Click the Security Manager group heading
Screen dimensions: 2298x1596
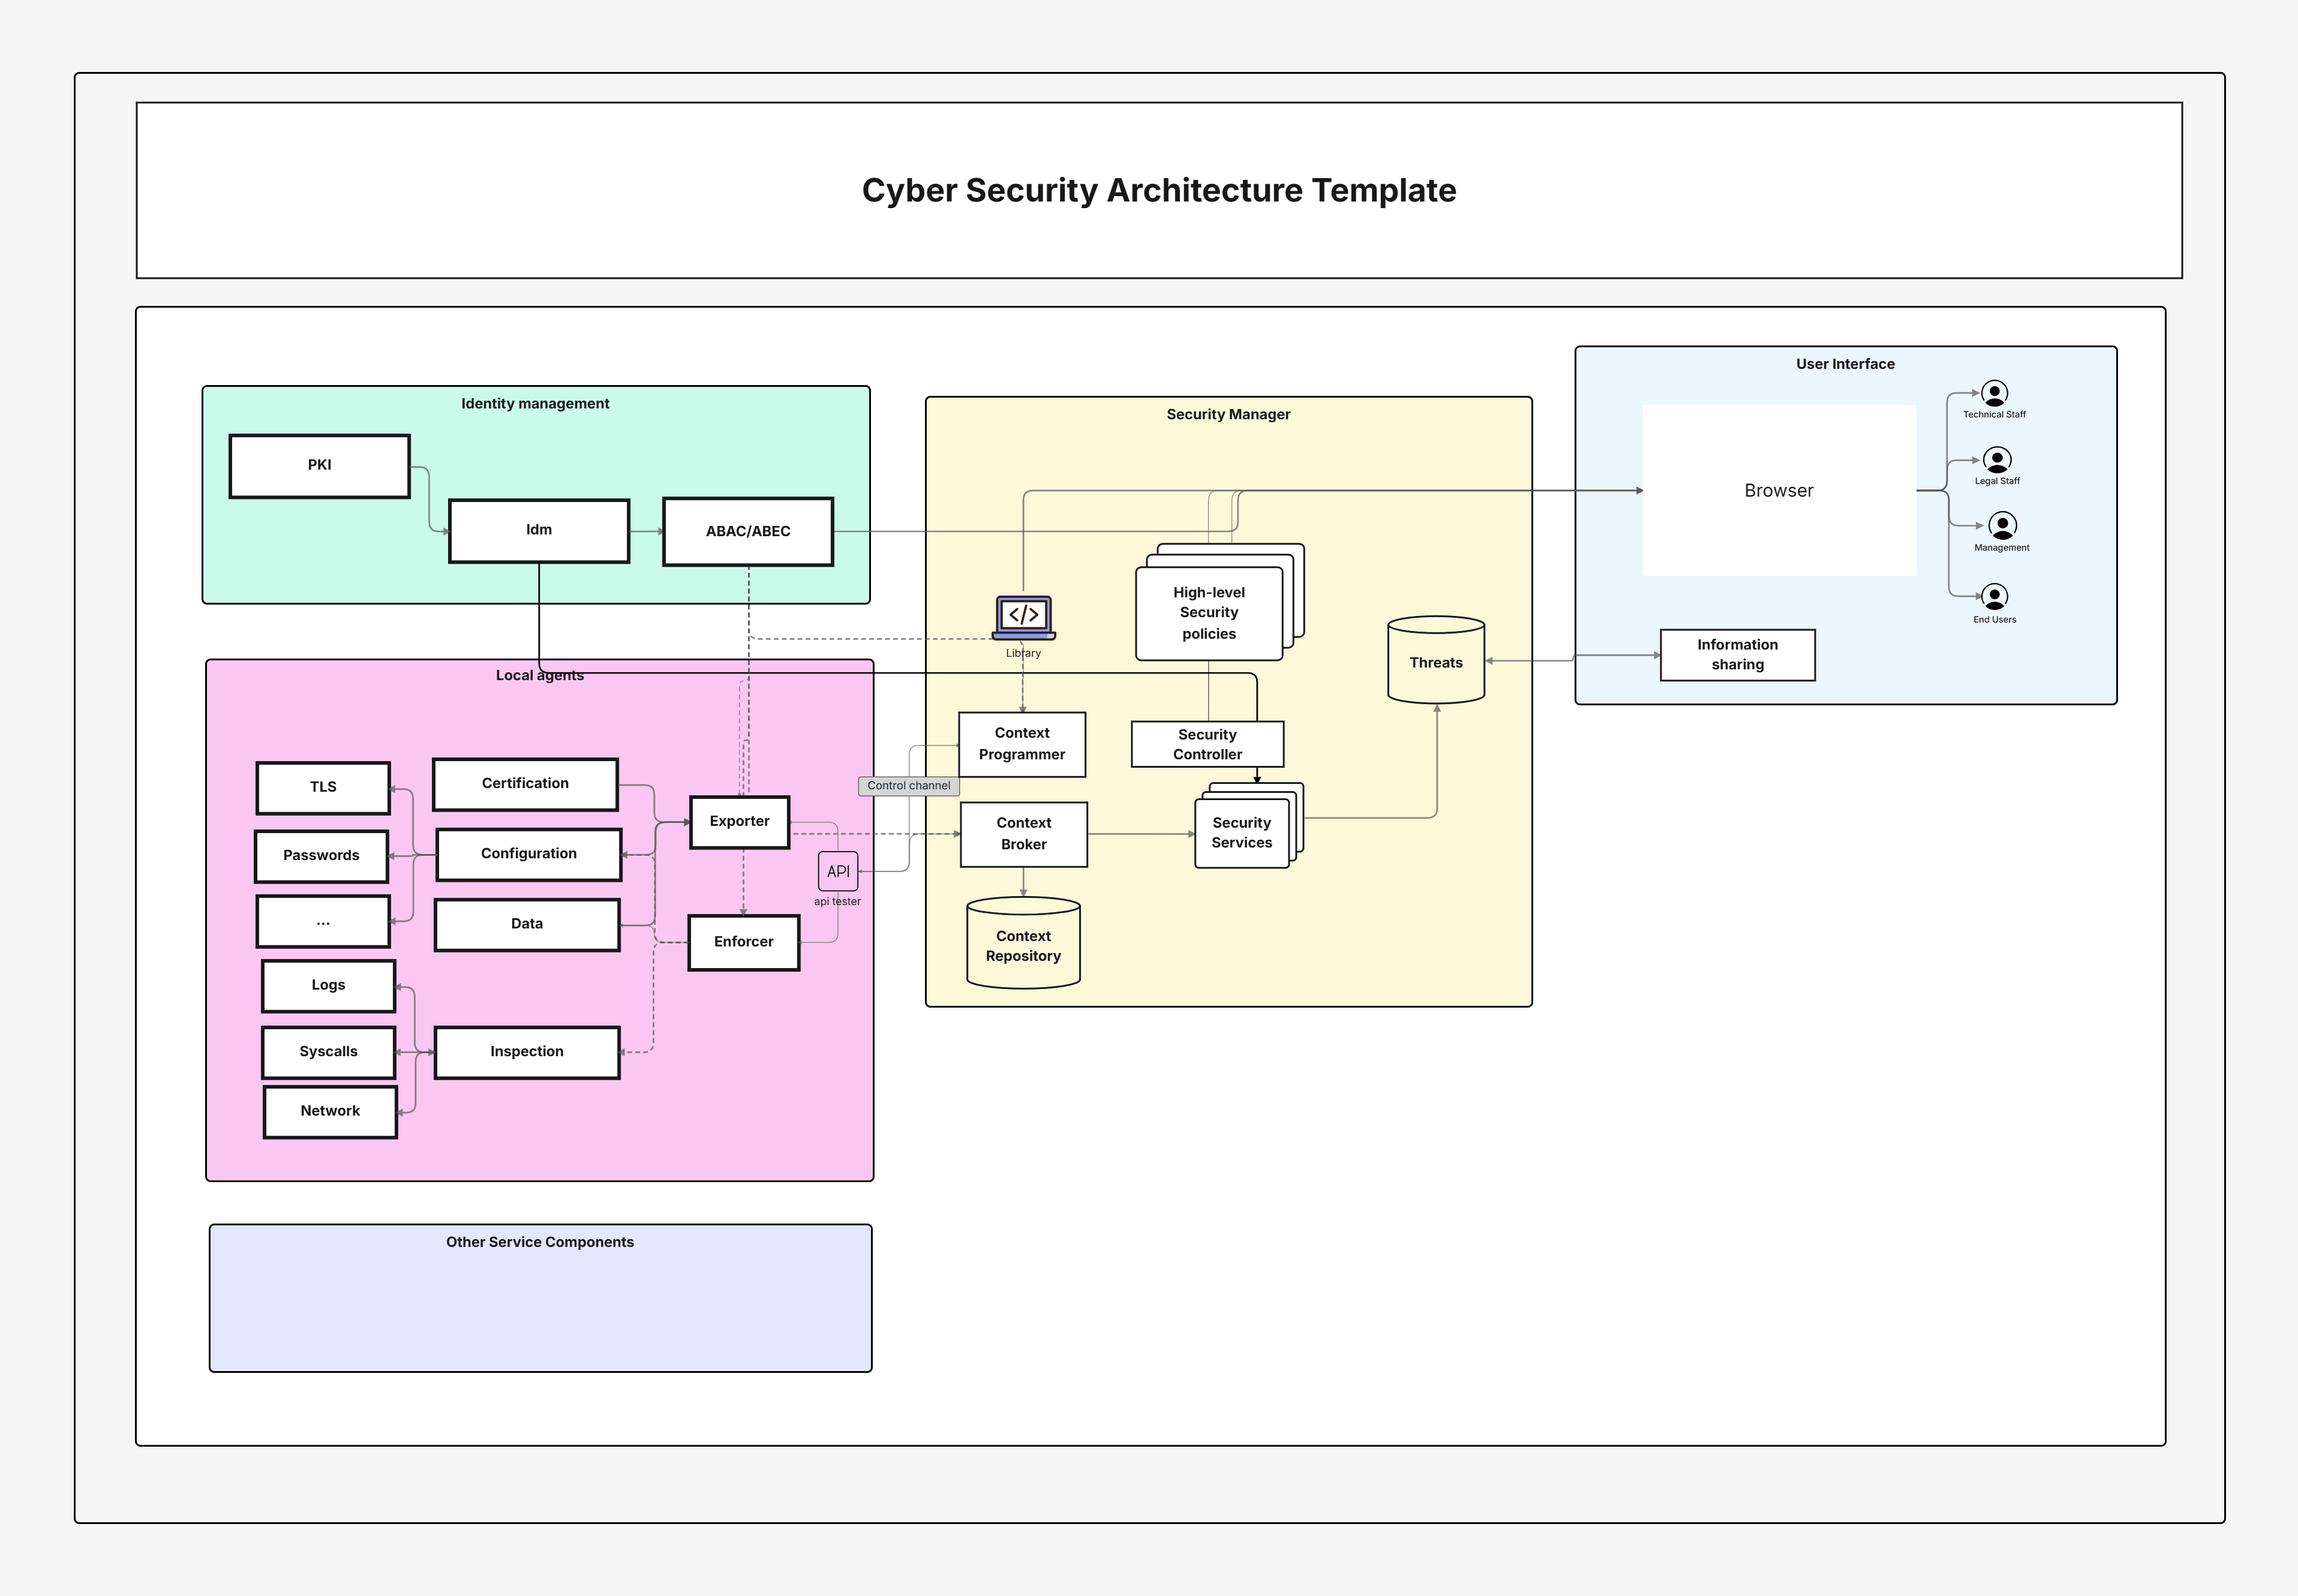pos(1228,414)
